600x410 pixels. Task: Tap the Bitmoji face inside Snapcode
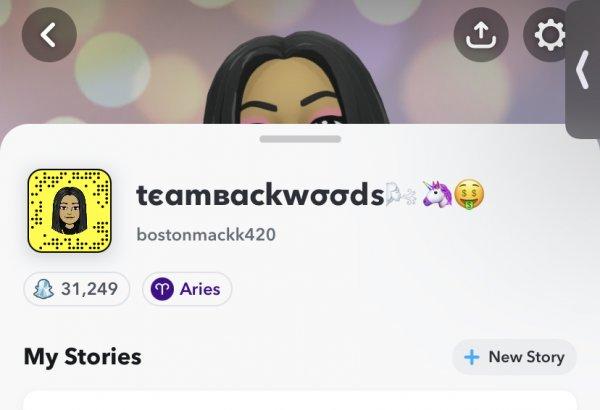tap(70, 211)
